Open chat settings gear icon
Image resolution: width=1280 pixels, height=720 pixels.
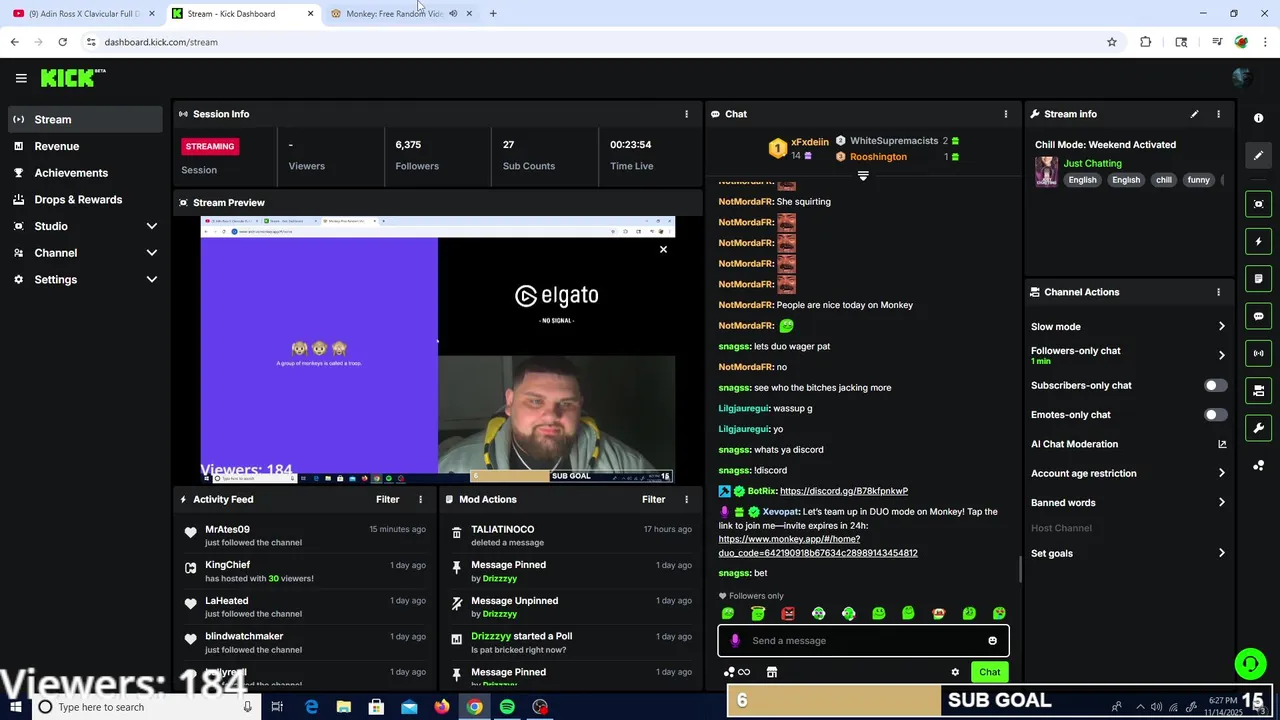(955, 672)
